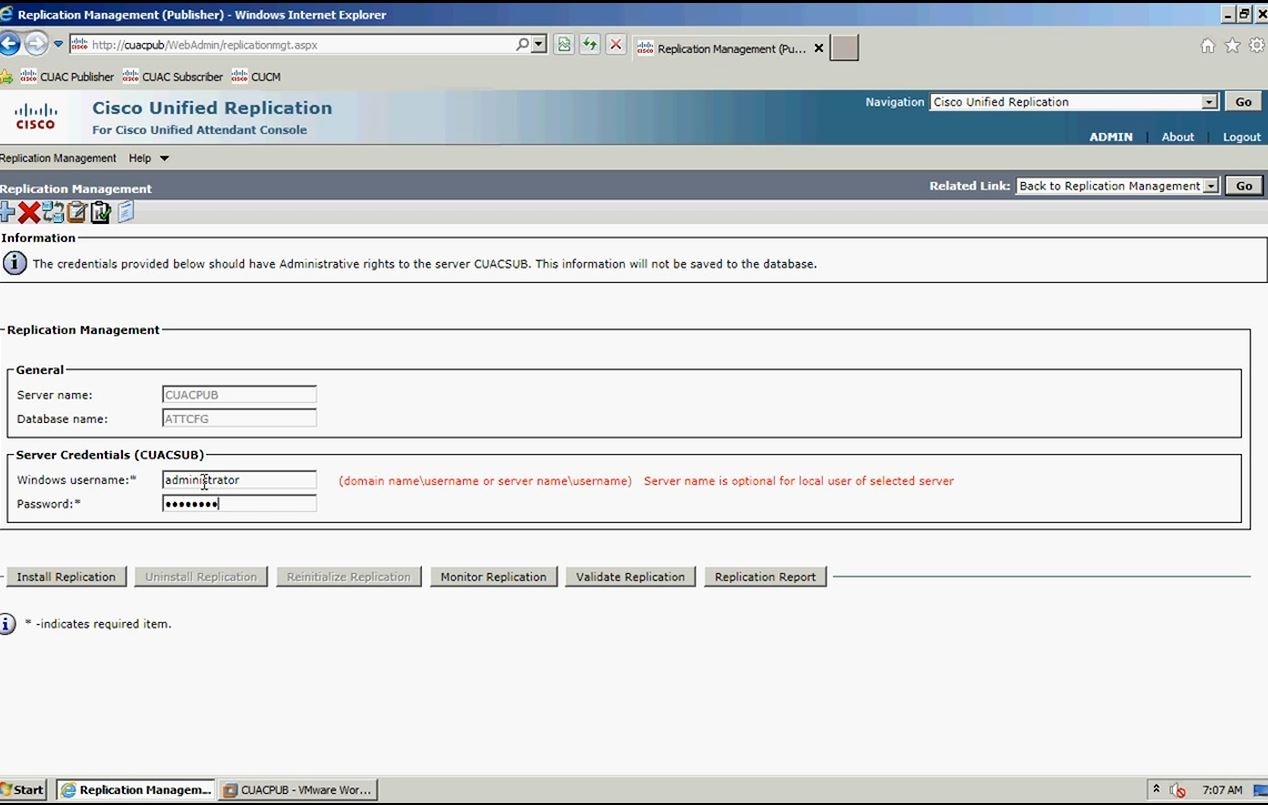Open the Navigation dropdown list
The image size is (1268, 805).
1209,102
